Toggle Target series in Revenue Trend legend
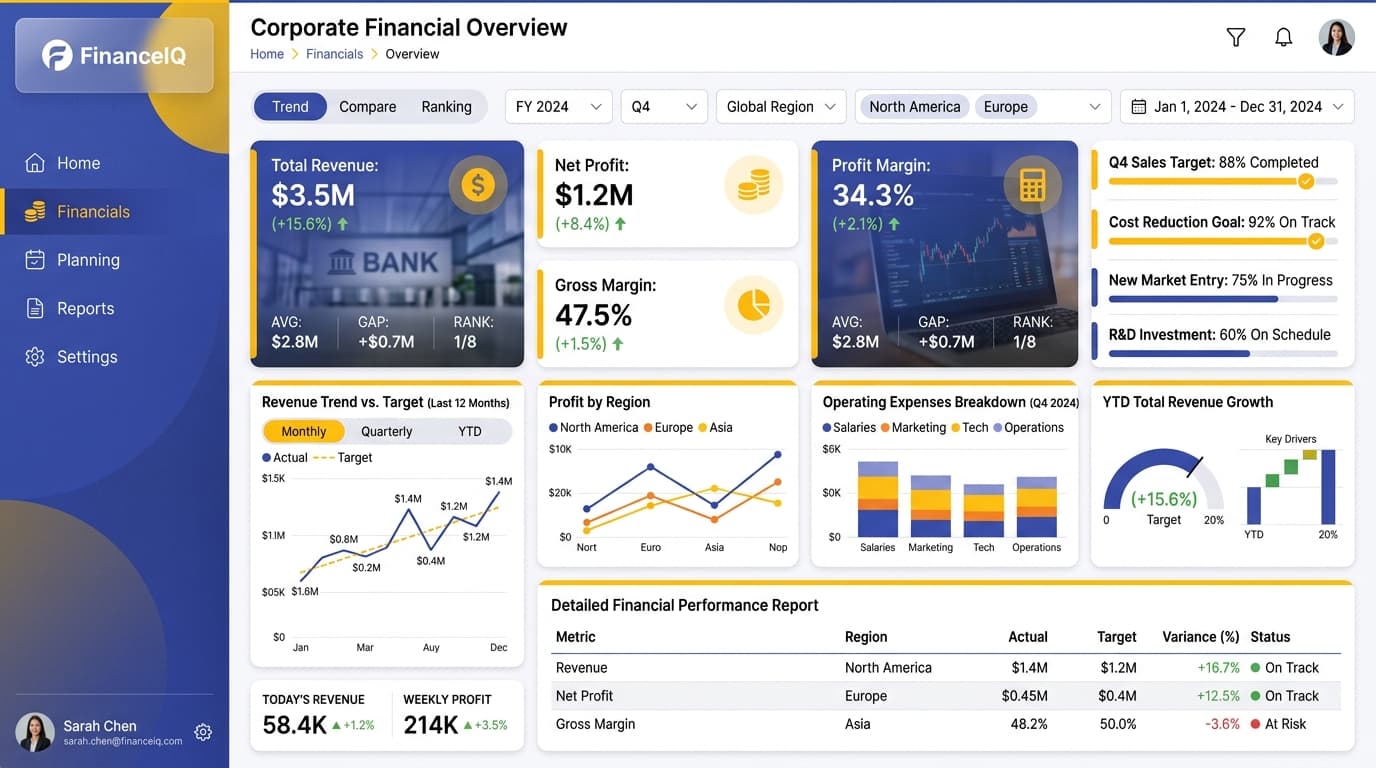Image resolution: width=1376 pixels, height=768 pixels. click(343, 457)
